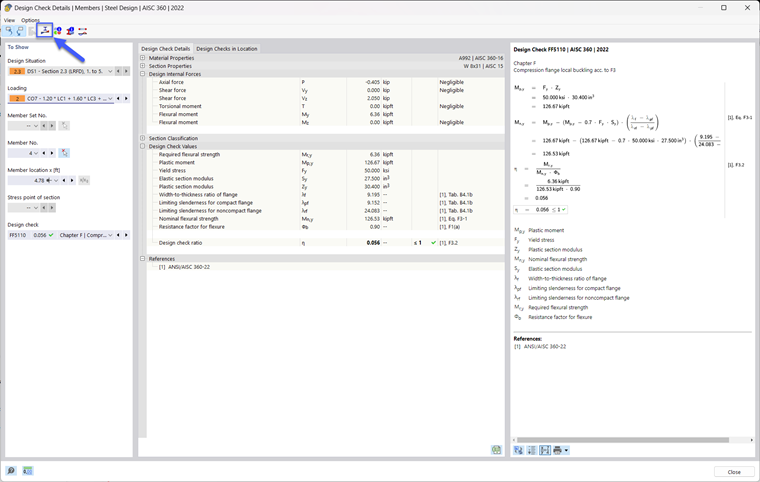The width and height of the screenshot is (760, 482).
Task: Click the first selection-arrow toolbar icon
Action: [x=9, y=31]
